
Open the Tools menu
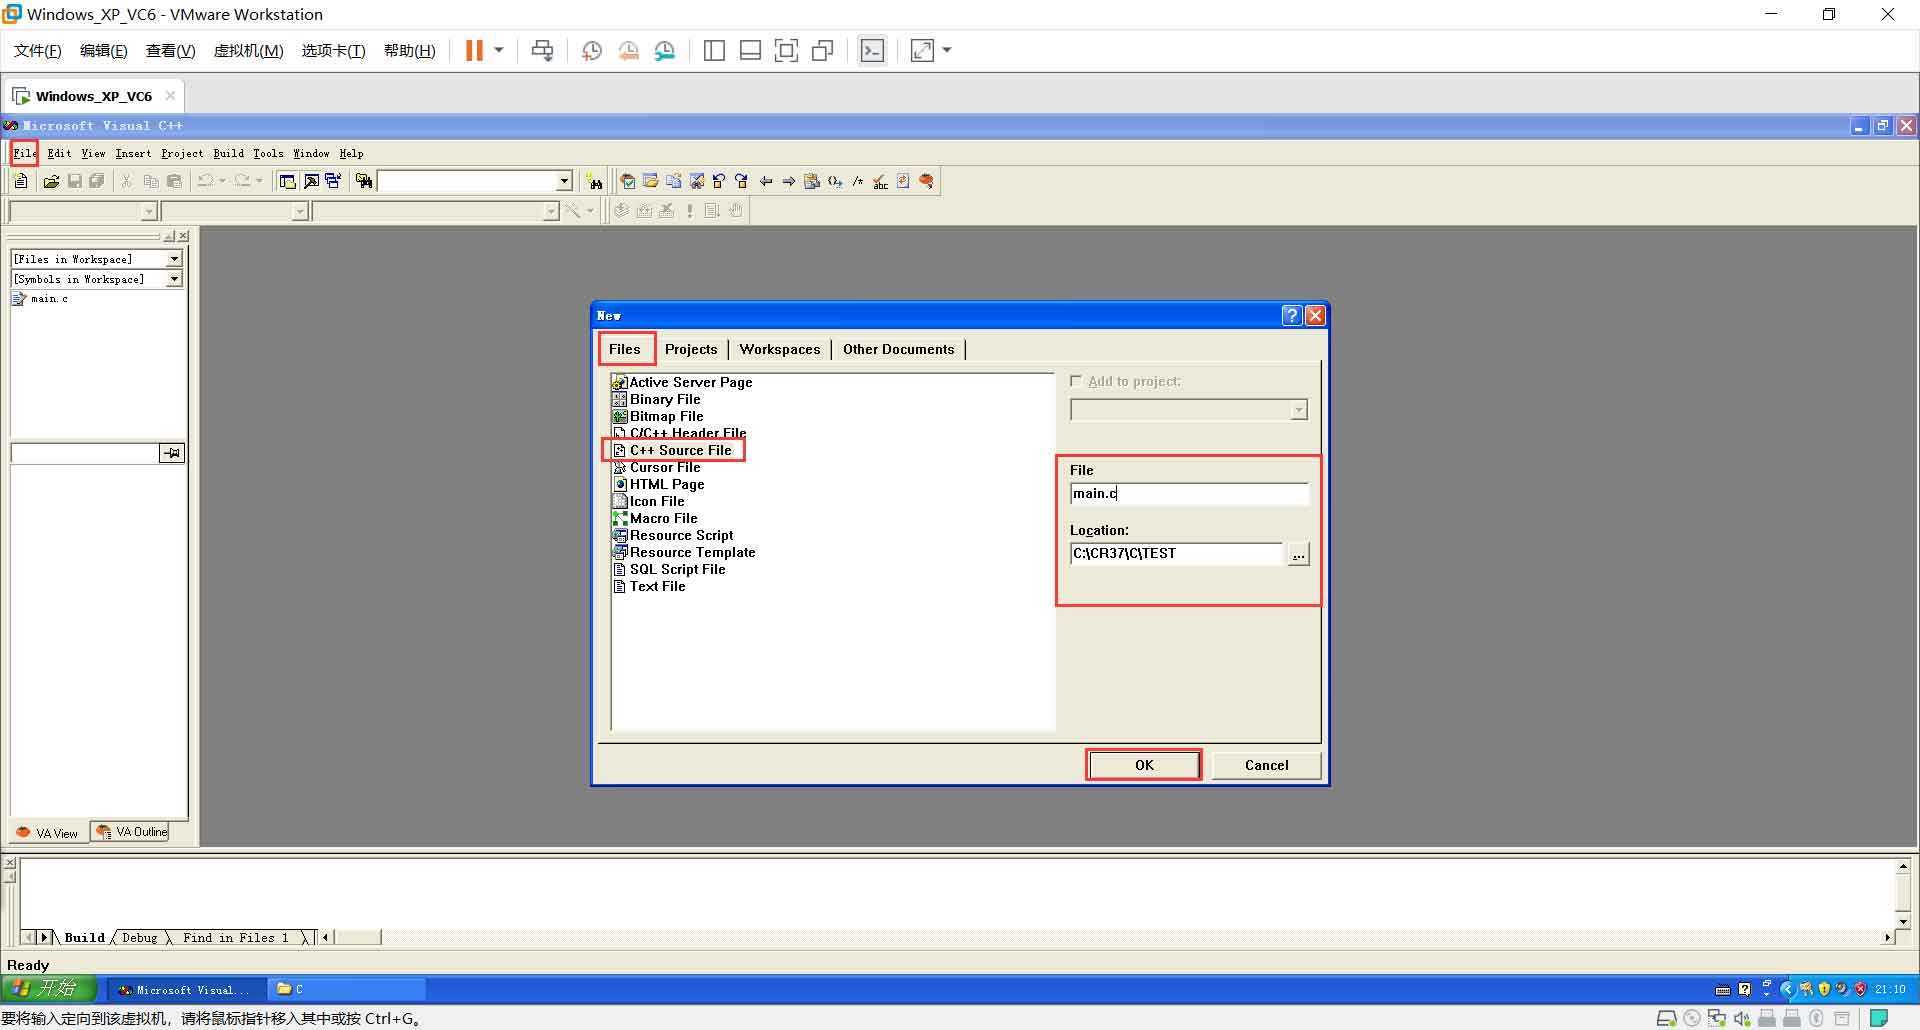[x=268, y=153]
